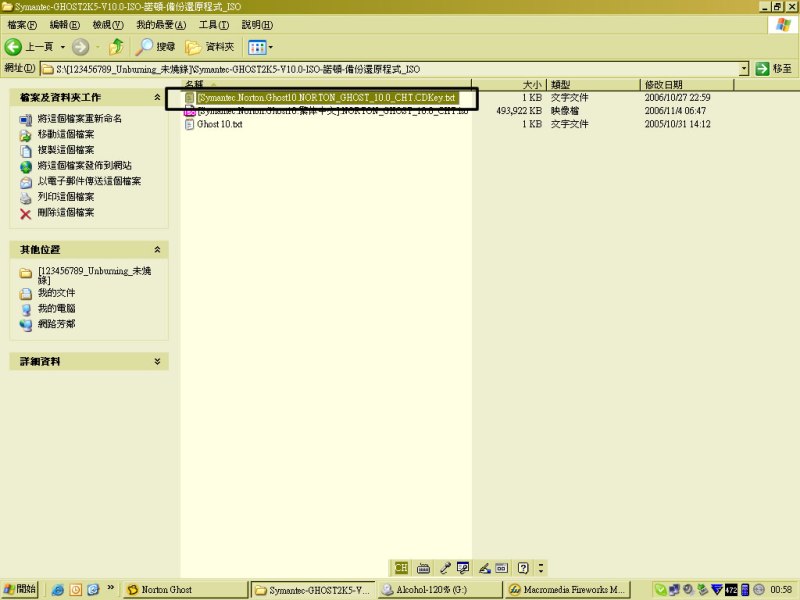Click 以電子郵件傳送這個檔案 email link

89,181
